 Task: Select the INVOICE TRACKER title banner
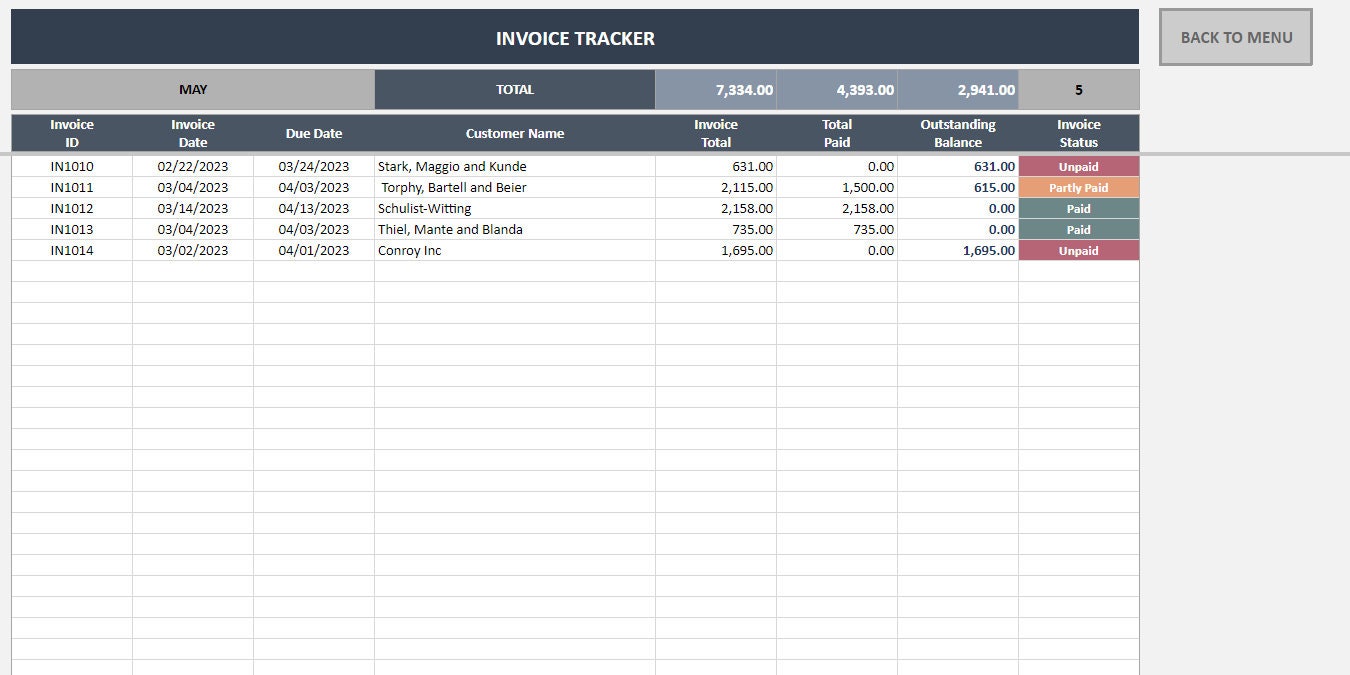(574, 38)
